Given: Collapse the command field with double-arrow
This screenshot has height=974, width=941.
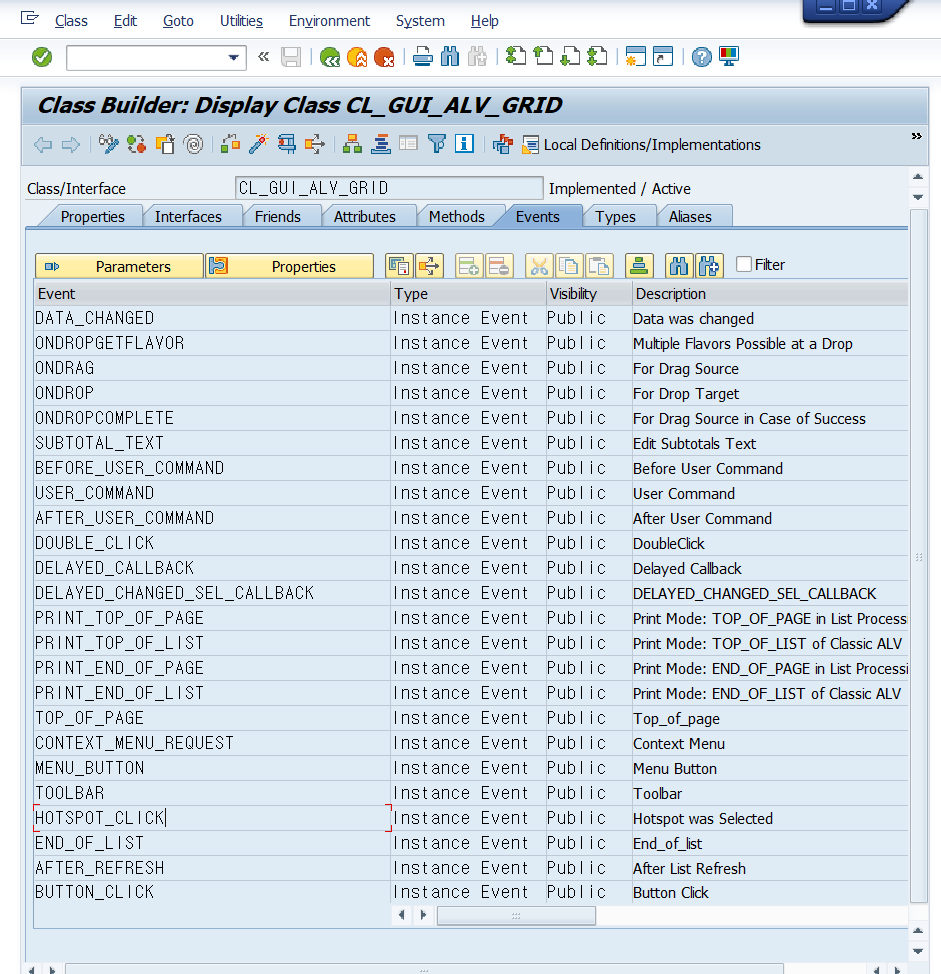Looking at the screenshot, I should [264, 57].
